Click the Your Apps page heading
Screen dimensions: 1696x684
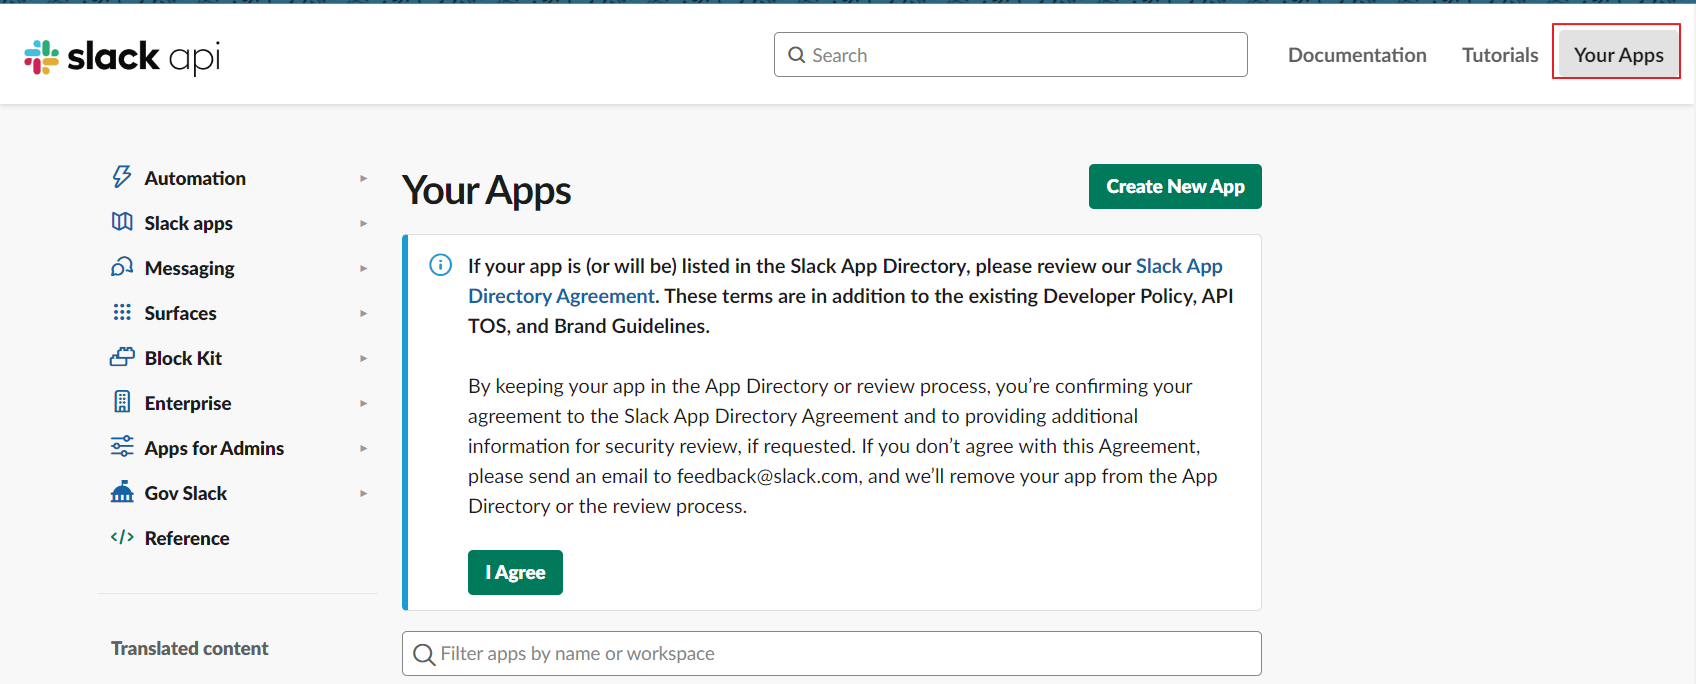[487, 190]
